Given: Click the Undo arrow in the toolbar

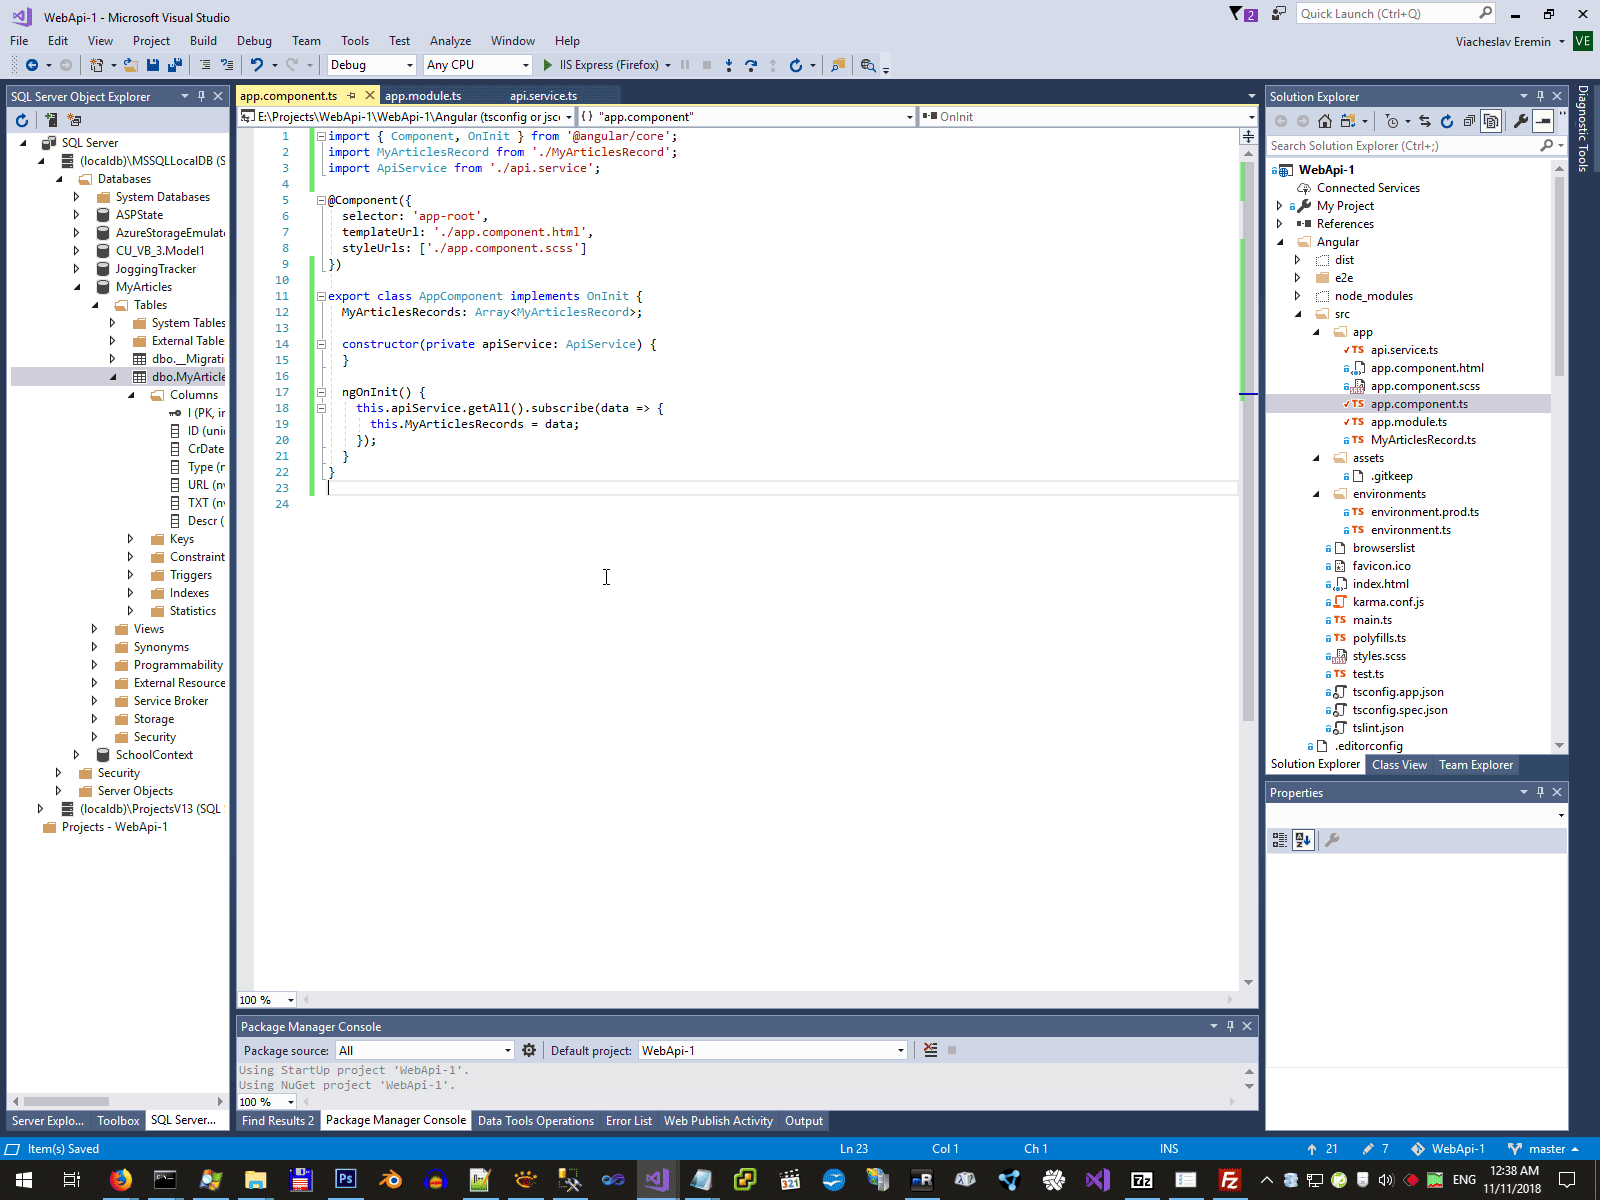Looking at the screenshot, I should point(257,65).
